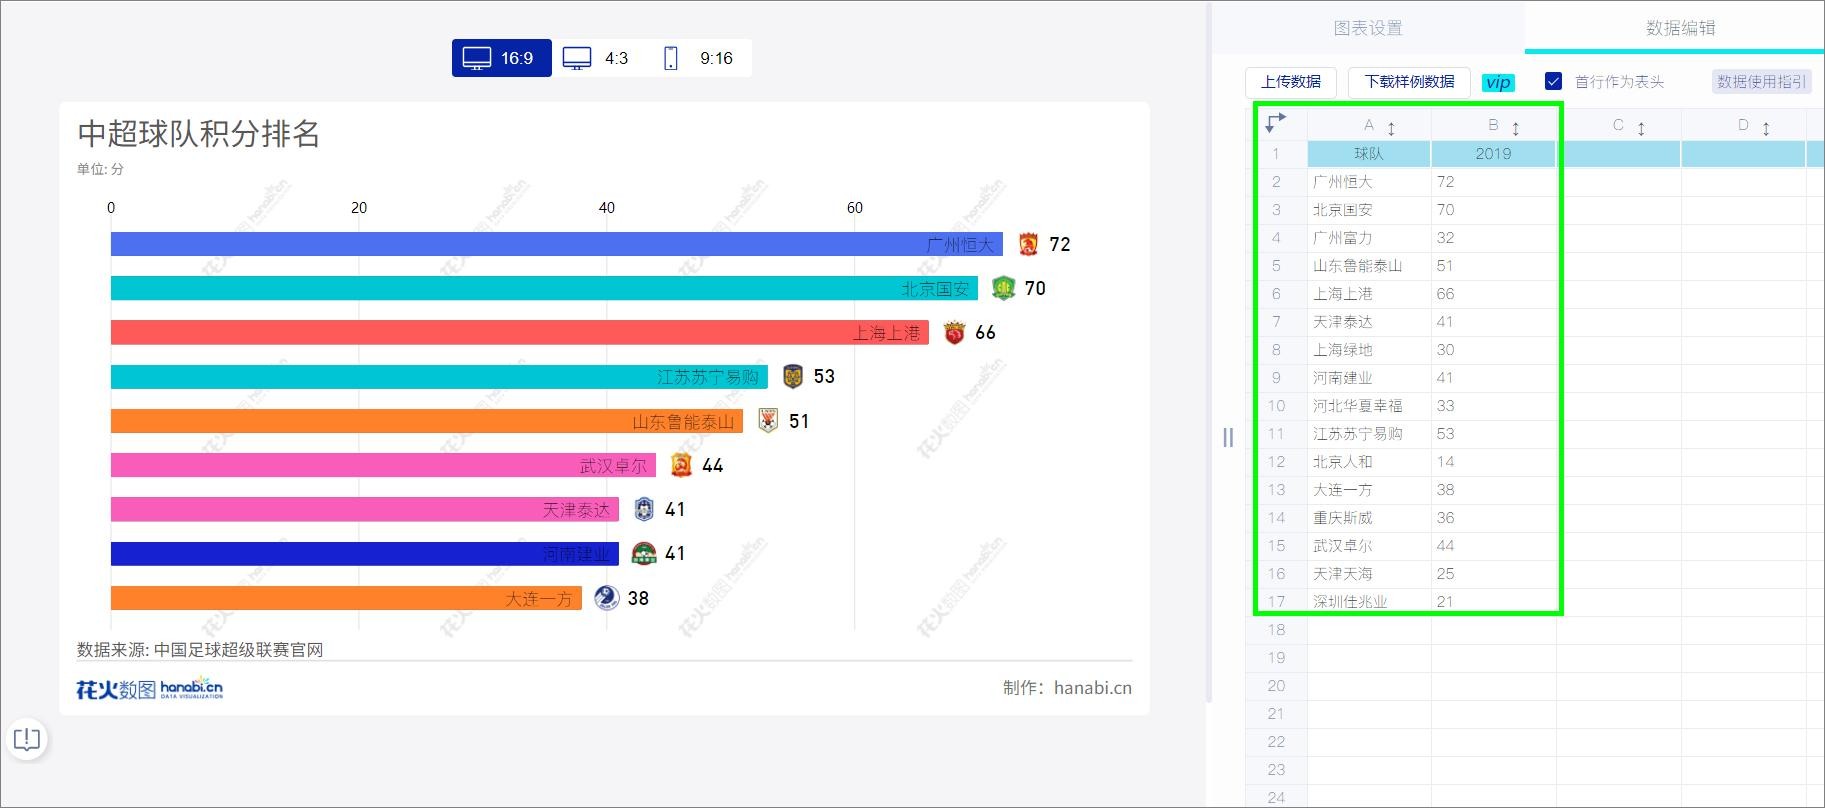
Task: Click the 下载样例数据 button
Action: pyautogui.click(x=1409, y=82)
